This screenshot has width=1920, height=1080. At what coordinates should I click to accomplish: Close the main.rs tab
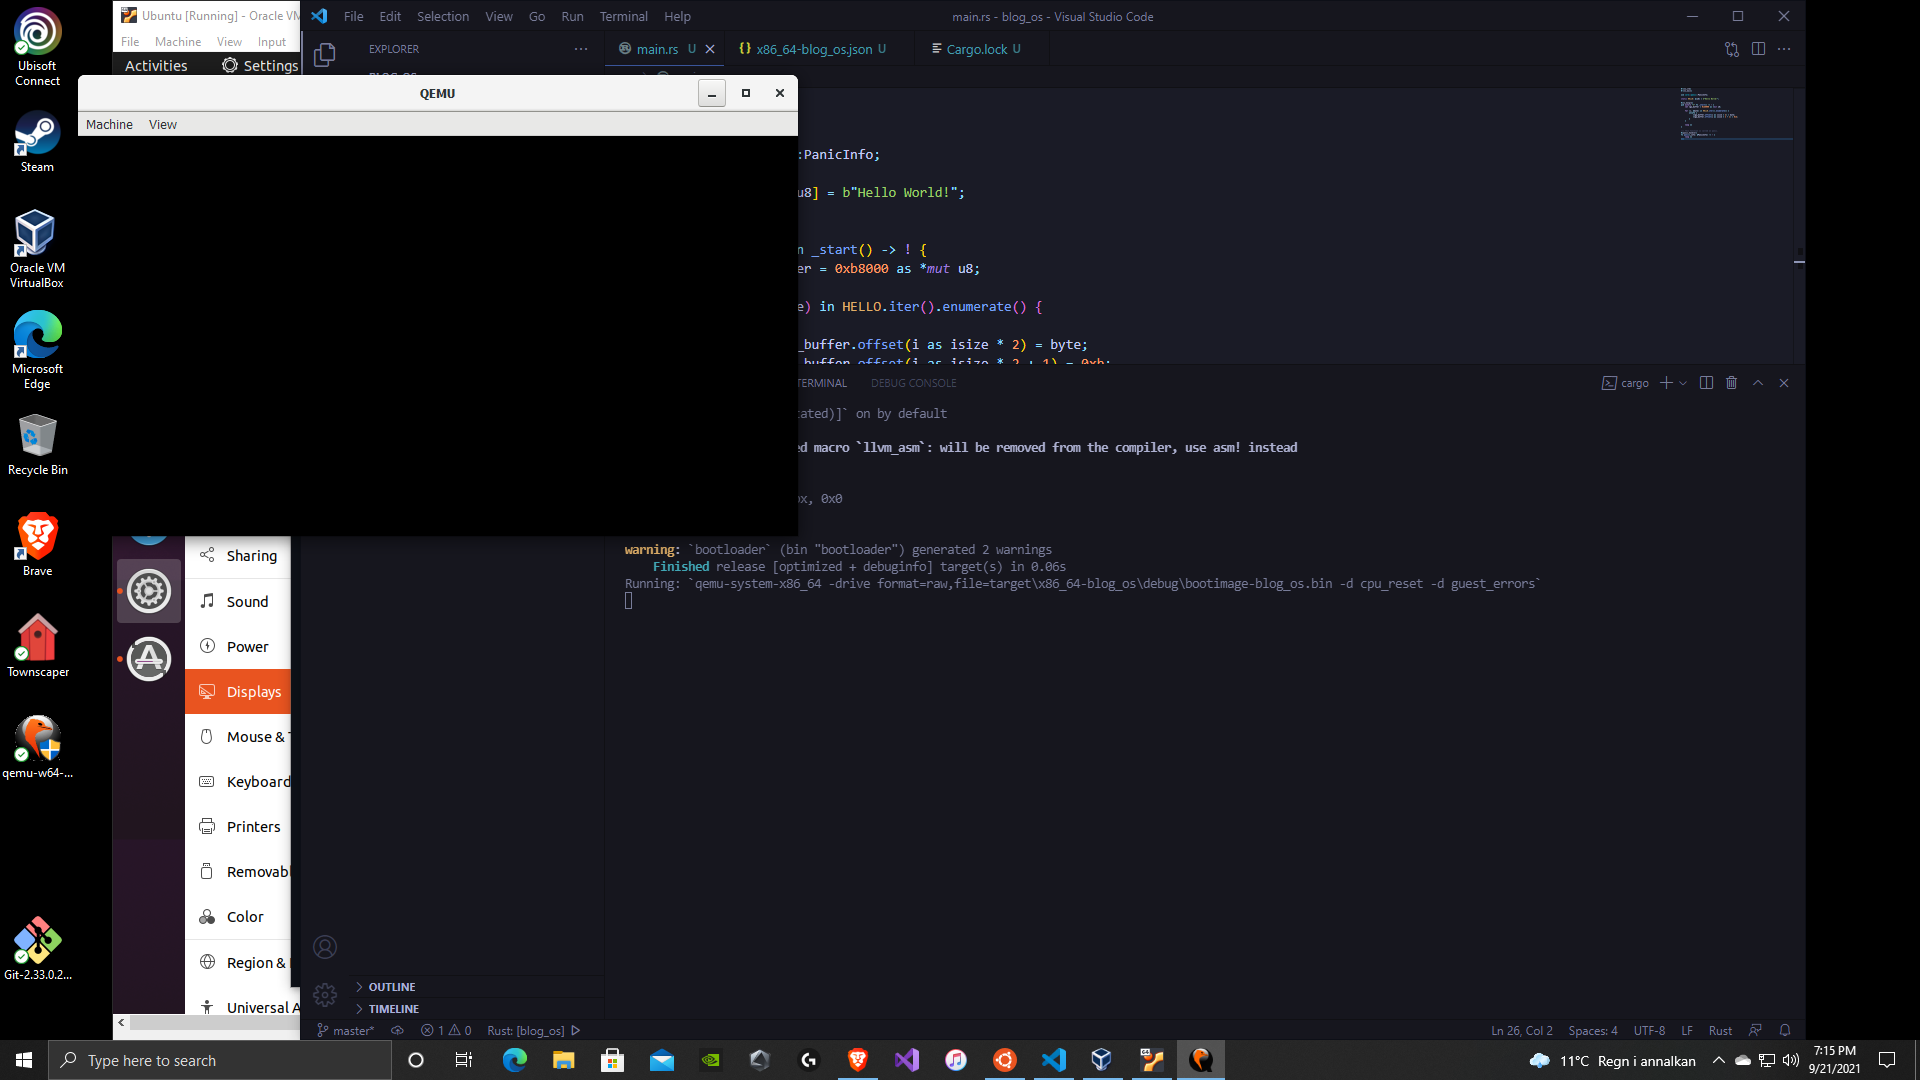(710, 49)
